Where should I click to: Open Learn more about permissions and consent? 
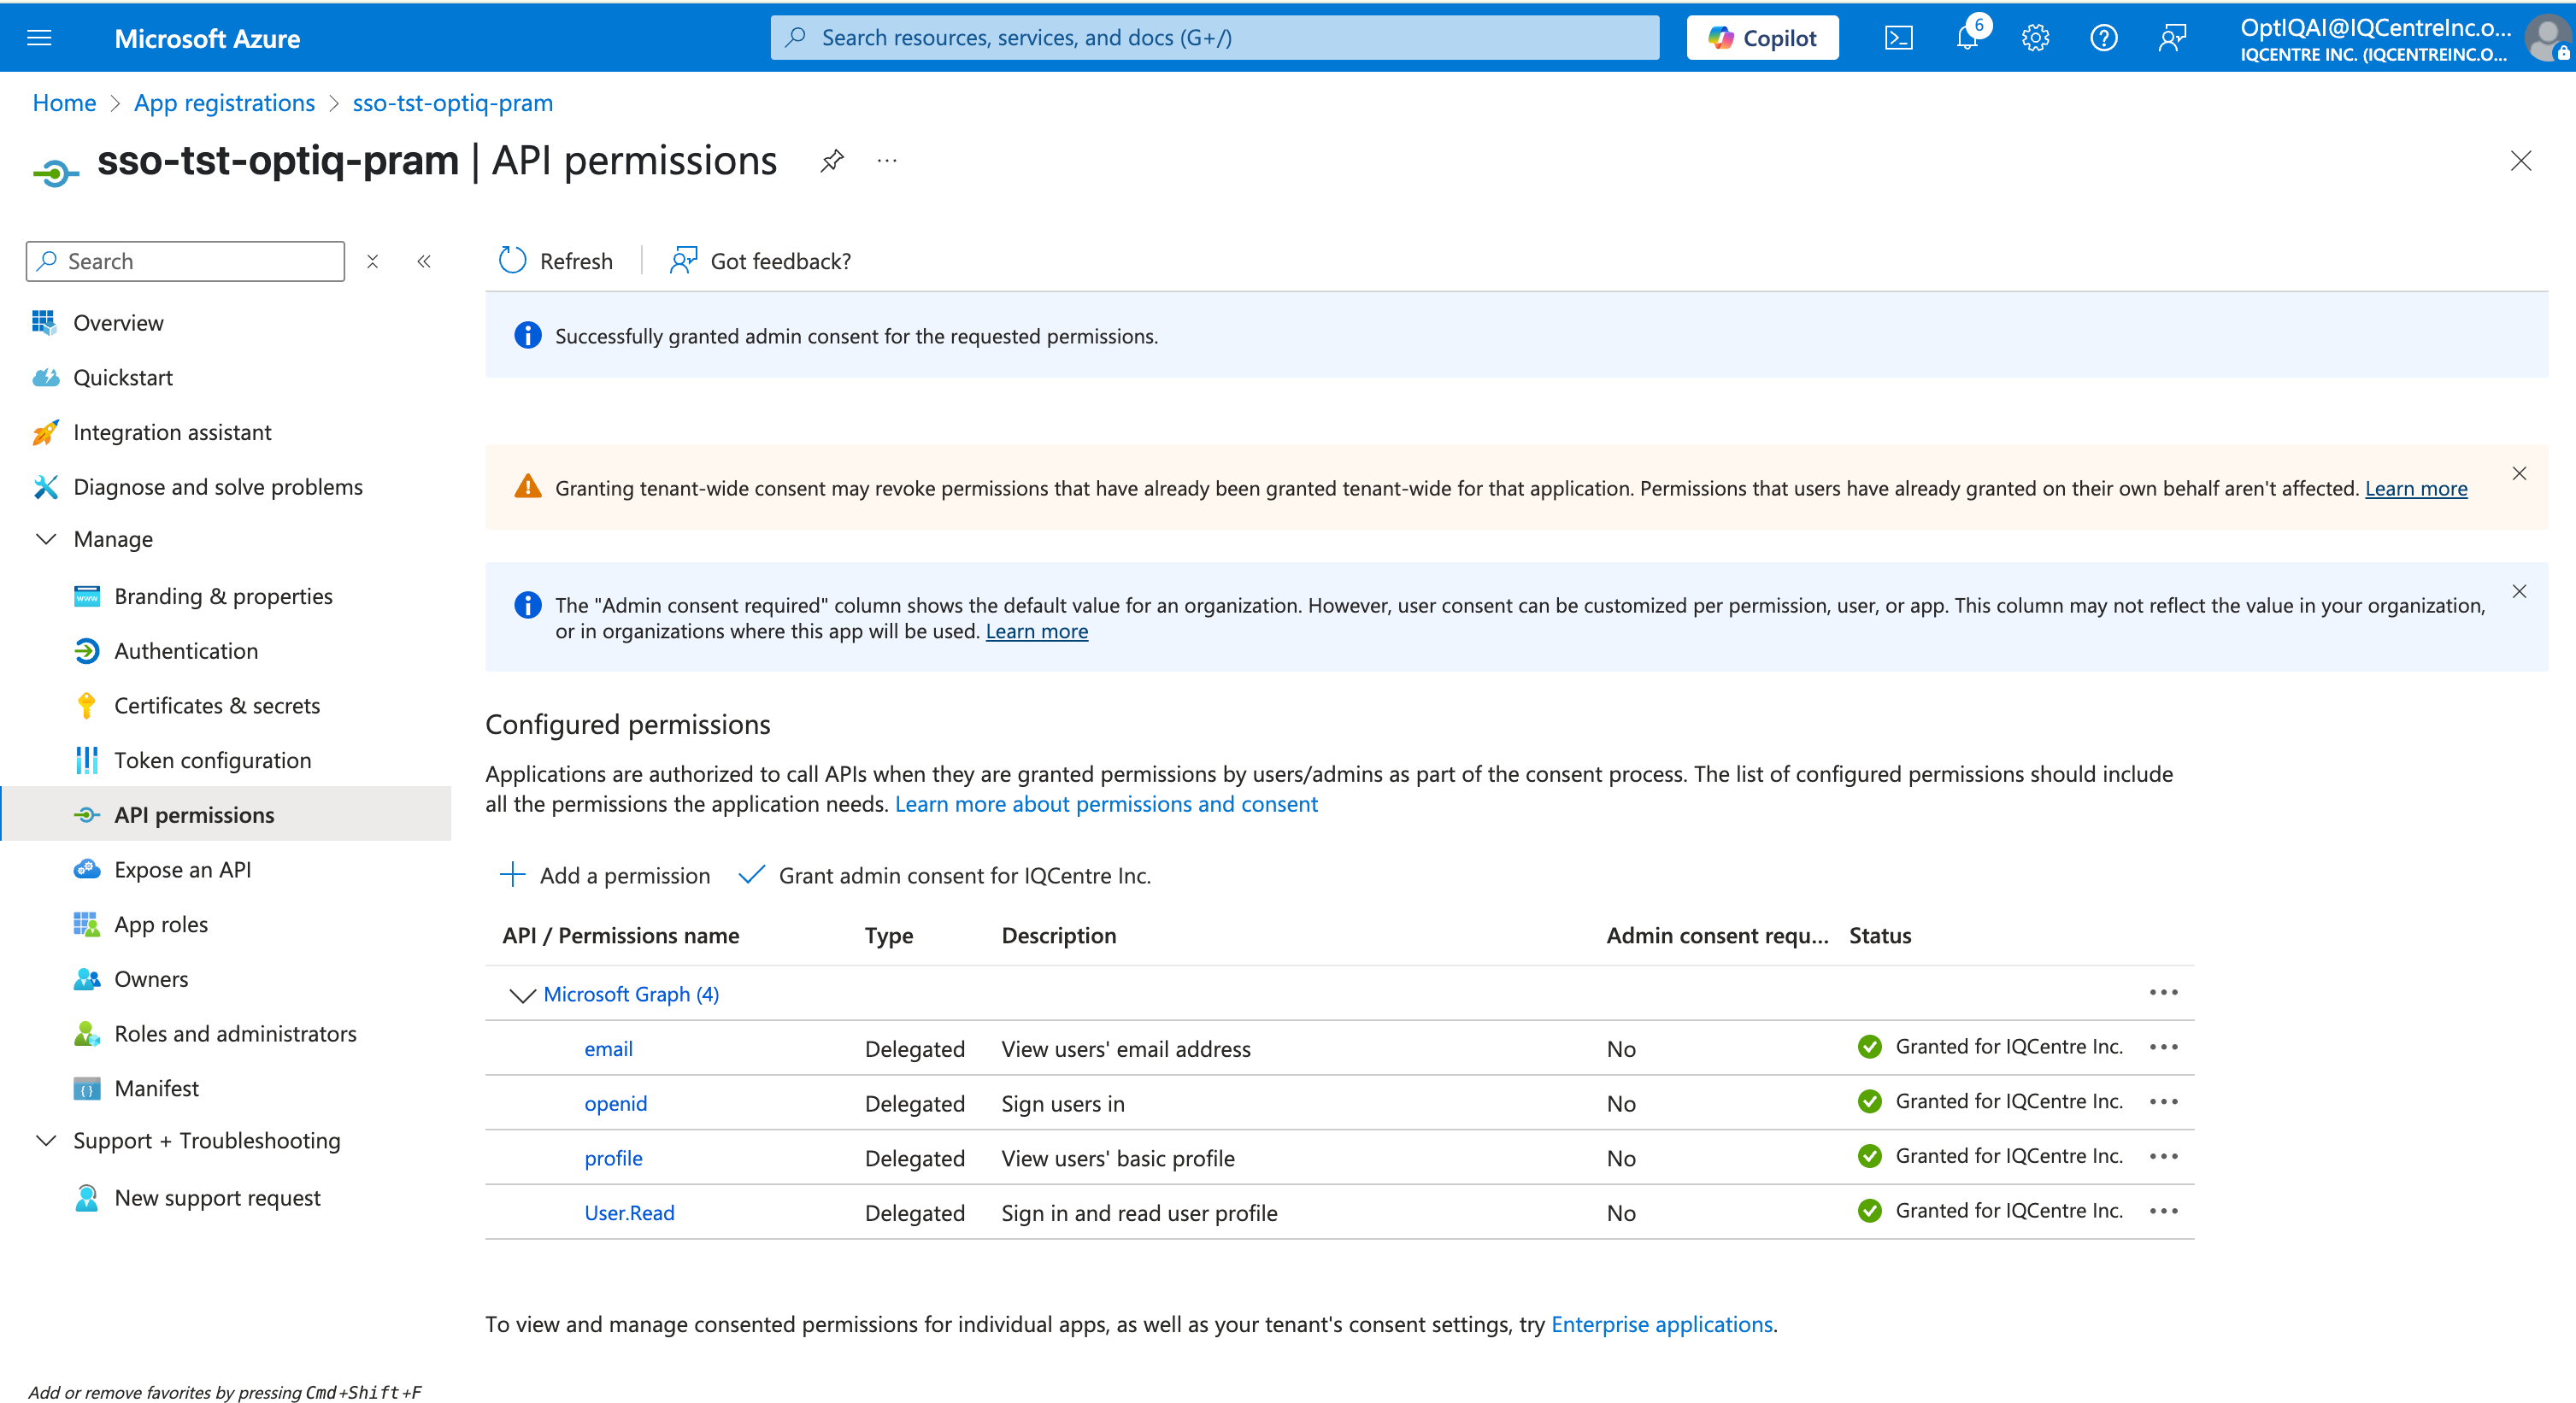(x=1106, y=804)
